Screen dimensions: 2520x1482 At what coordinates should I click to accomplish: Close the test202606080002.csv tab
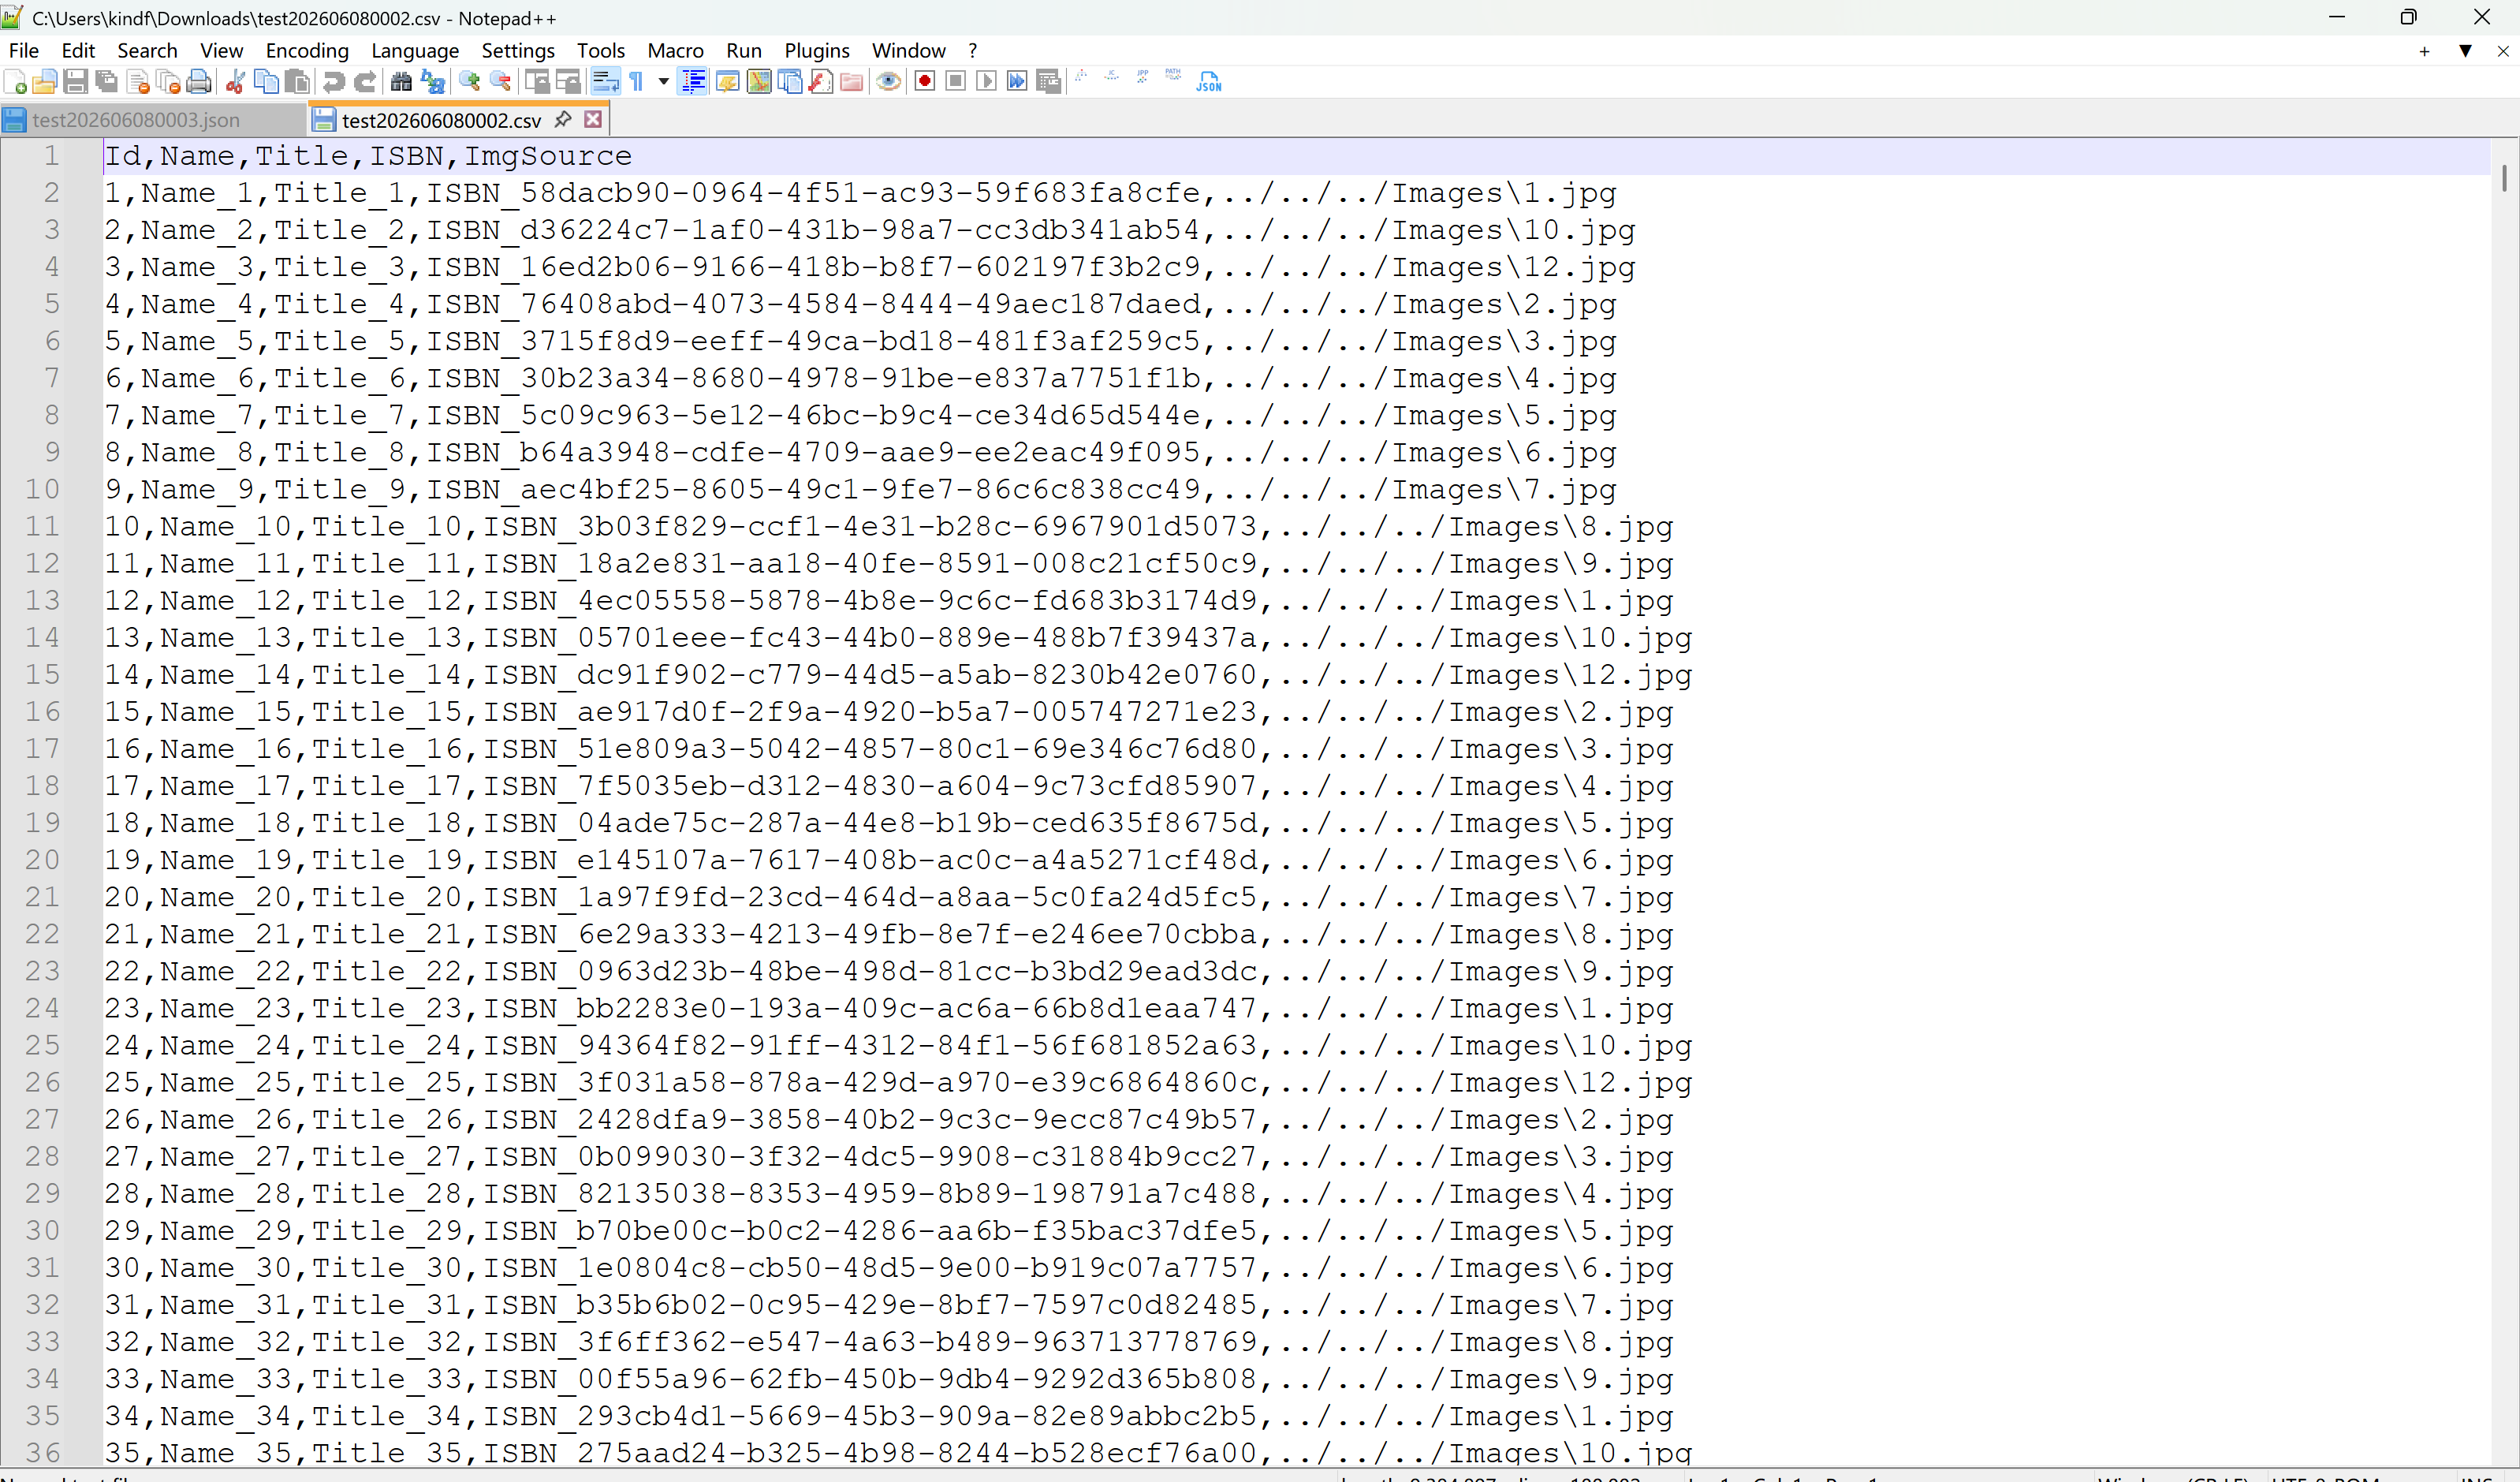593,120
